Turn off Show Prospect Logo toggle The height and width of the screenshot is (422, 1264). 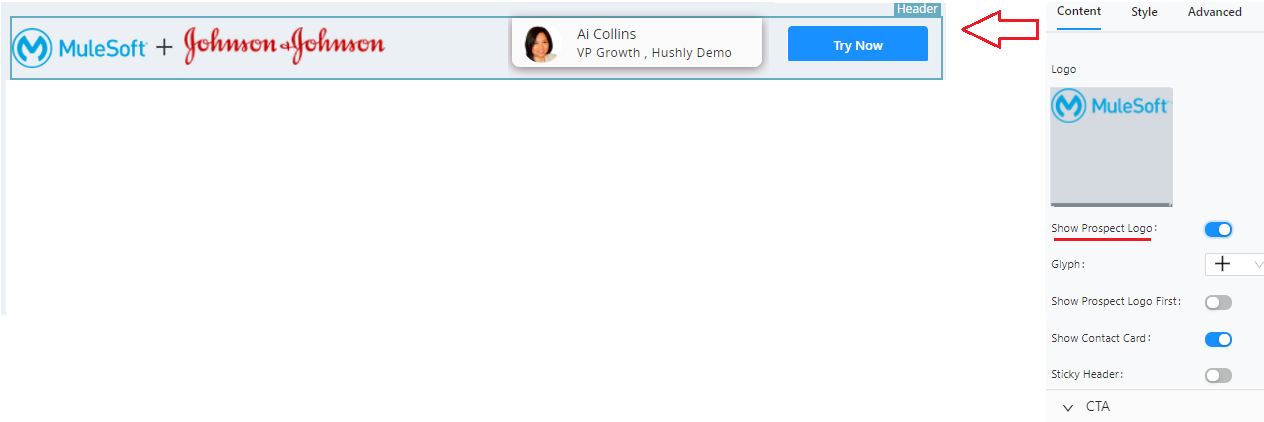point(1218,230)
